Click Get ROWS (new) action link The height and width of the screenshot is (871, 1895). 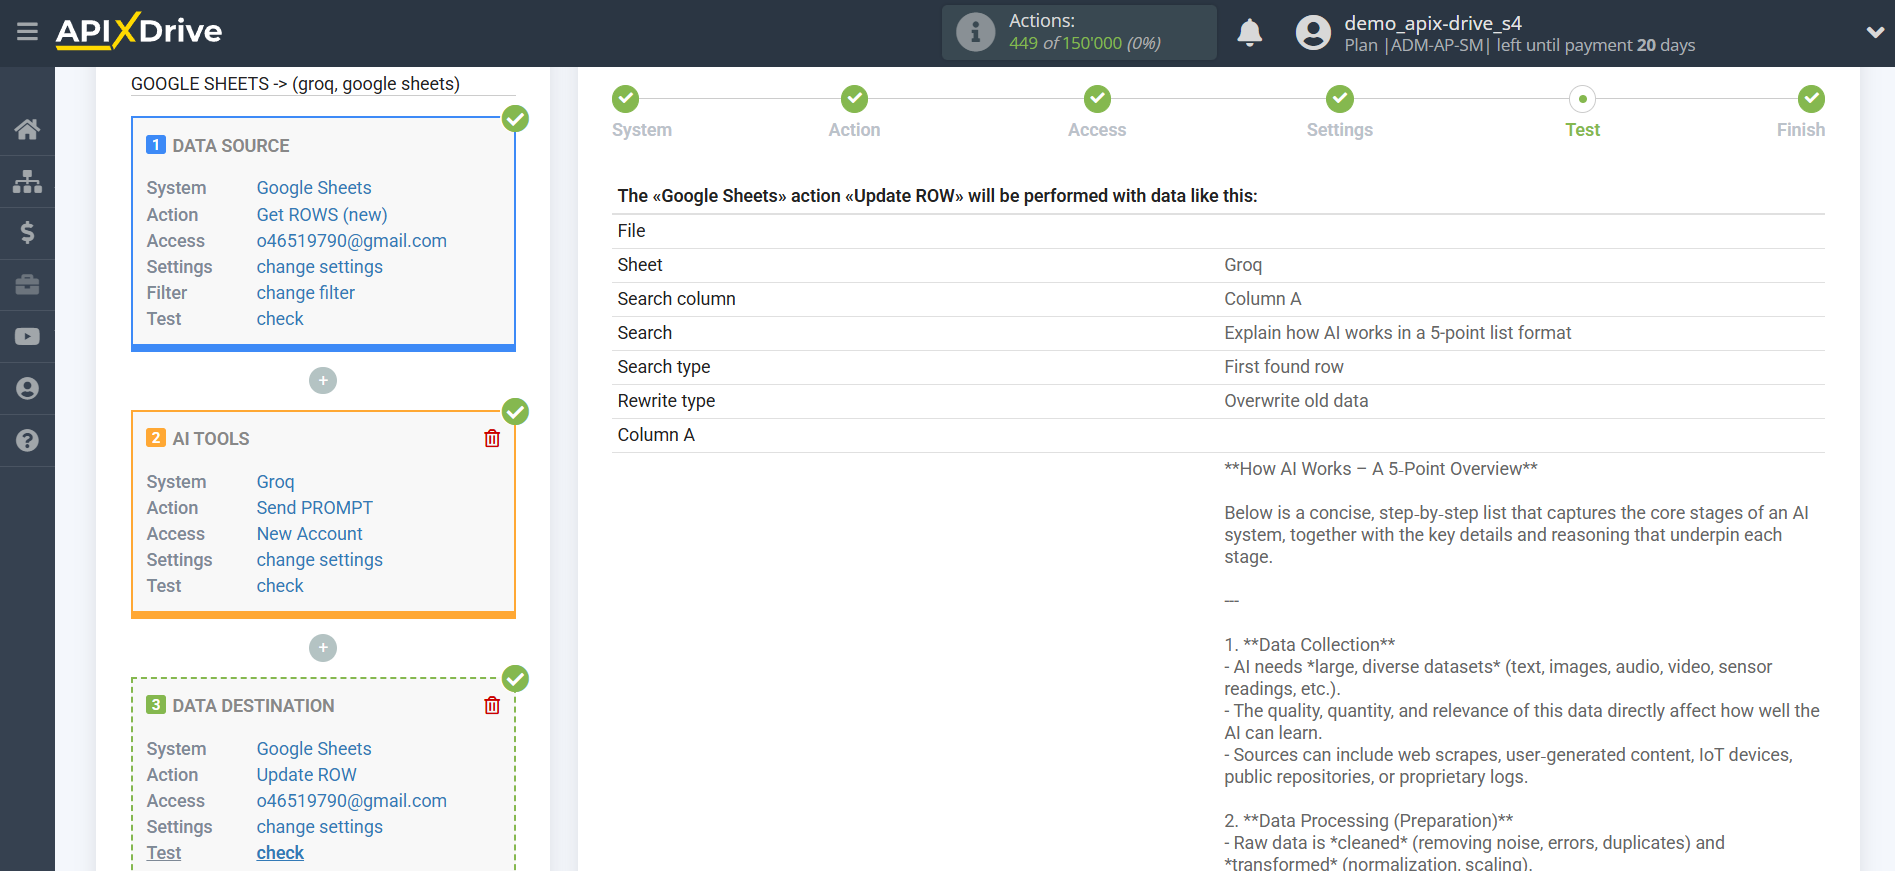tap(322, 215)
